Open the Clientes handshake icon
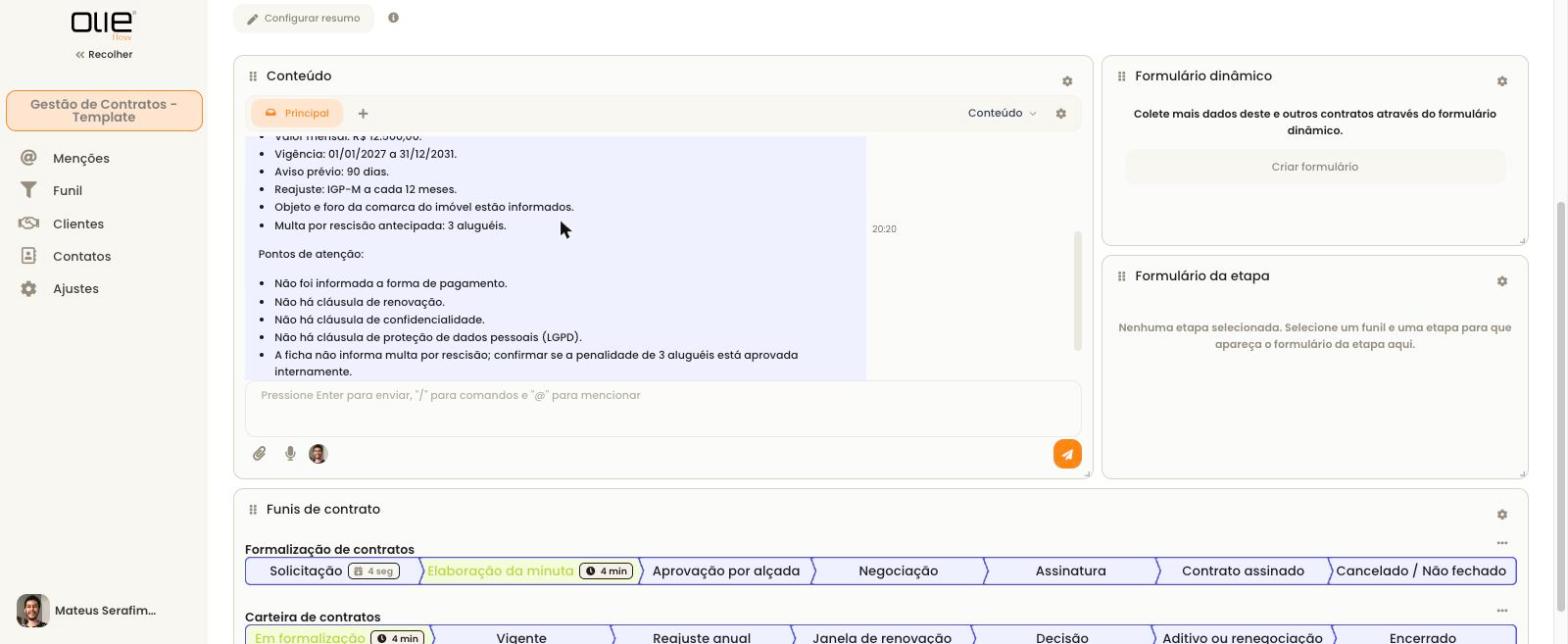The image size is (1568, 644). pos(29,223)
